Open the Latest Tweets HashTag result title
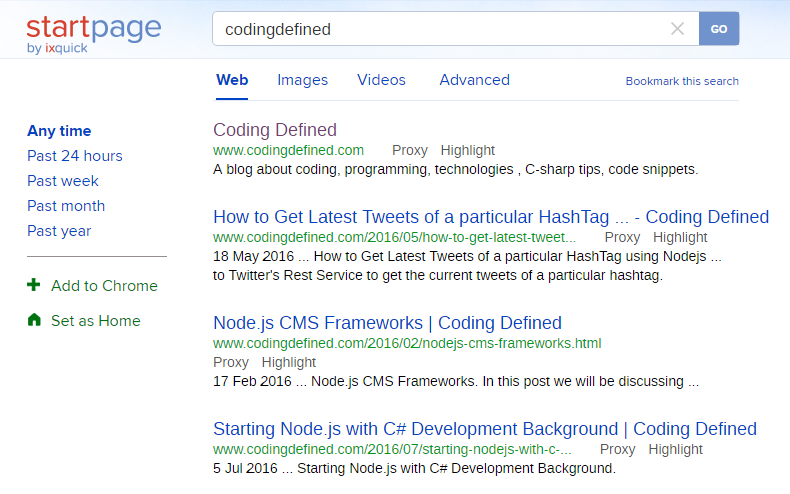The image size is (790, 494). click(491, 217)
